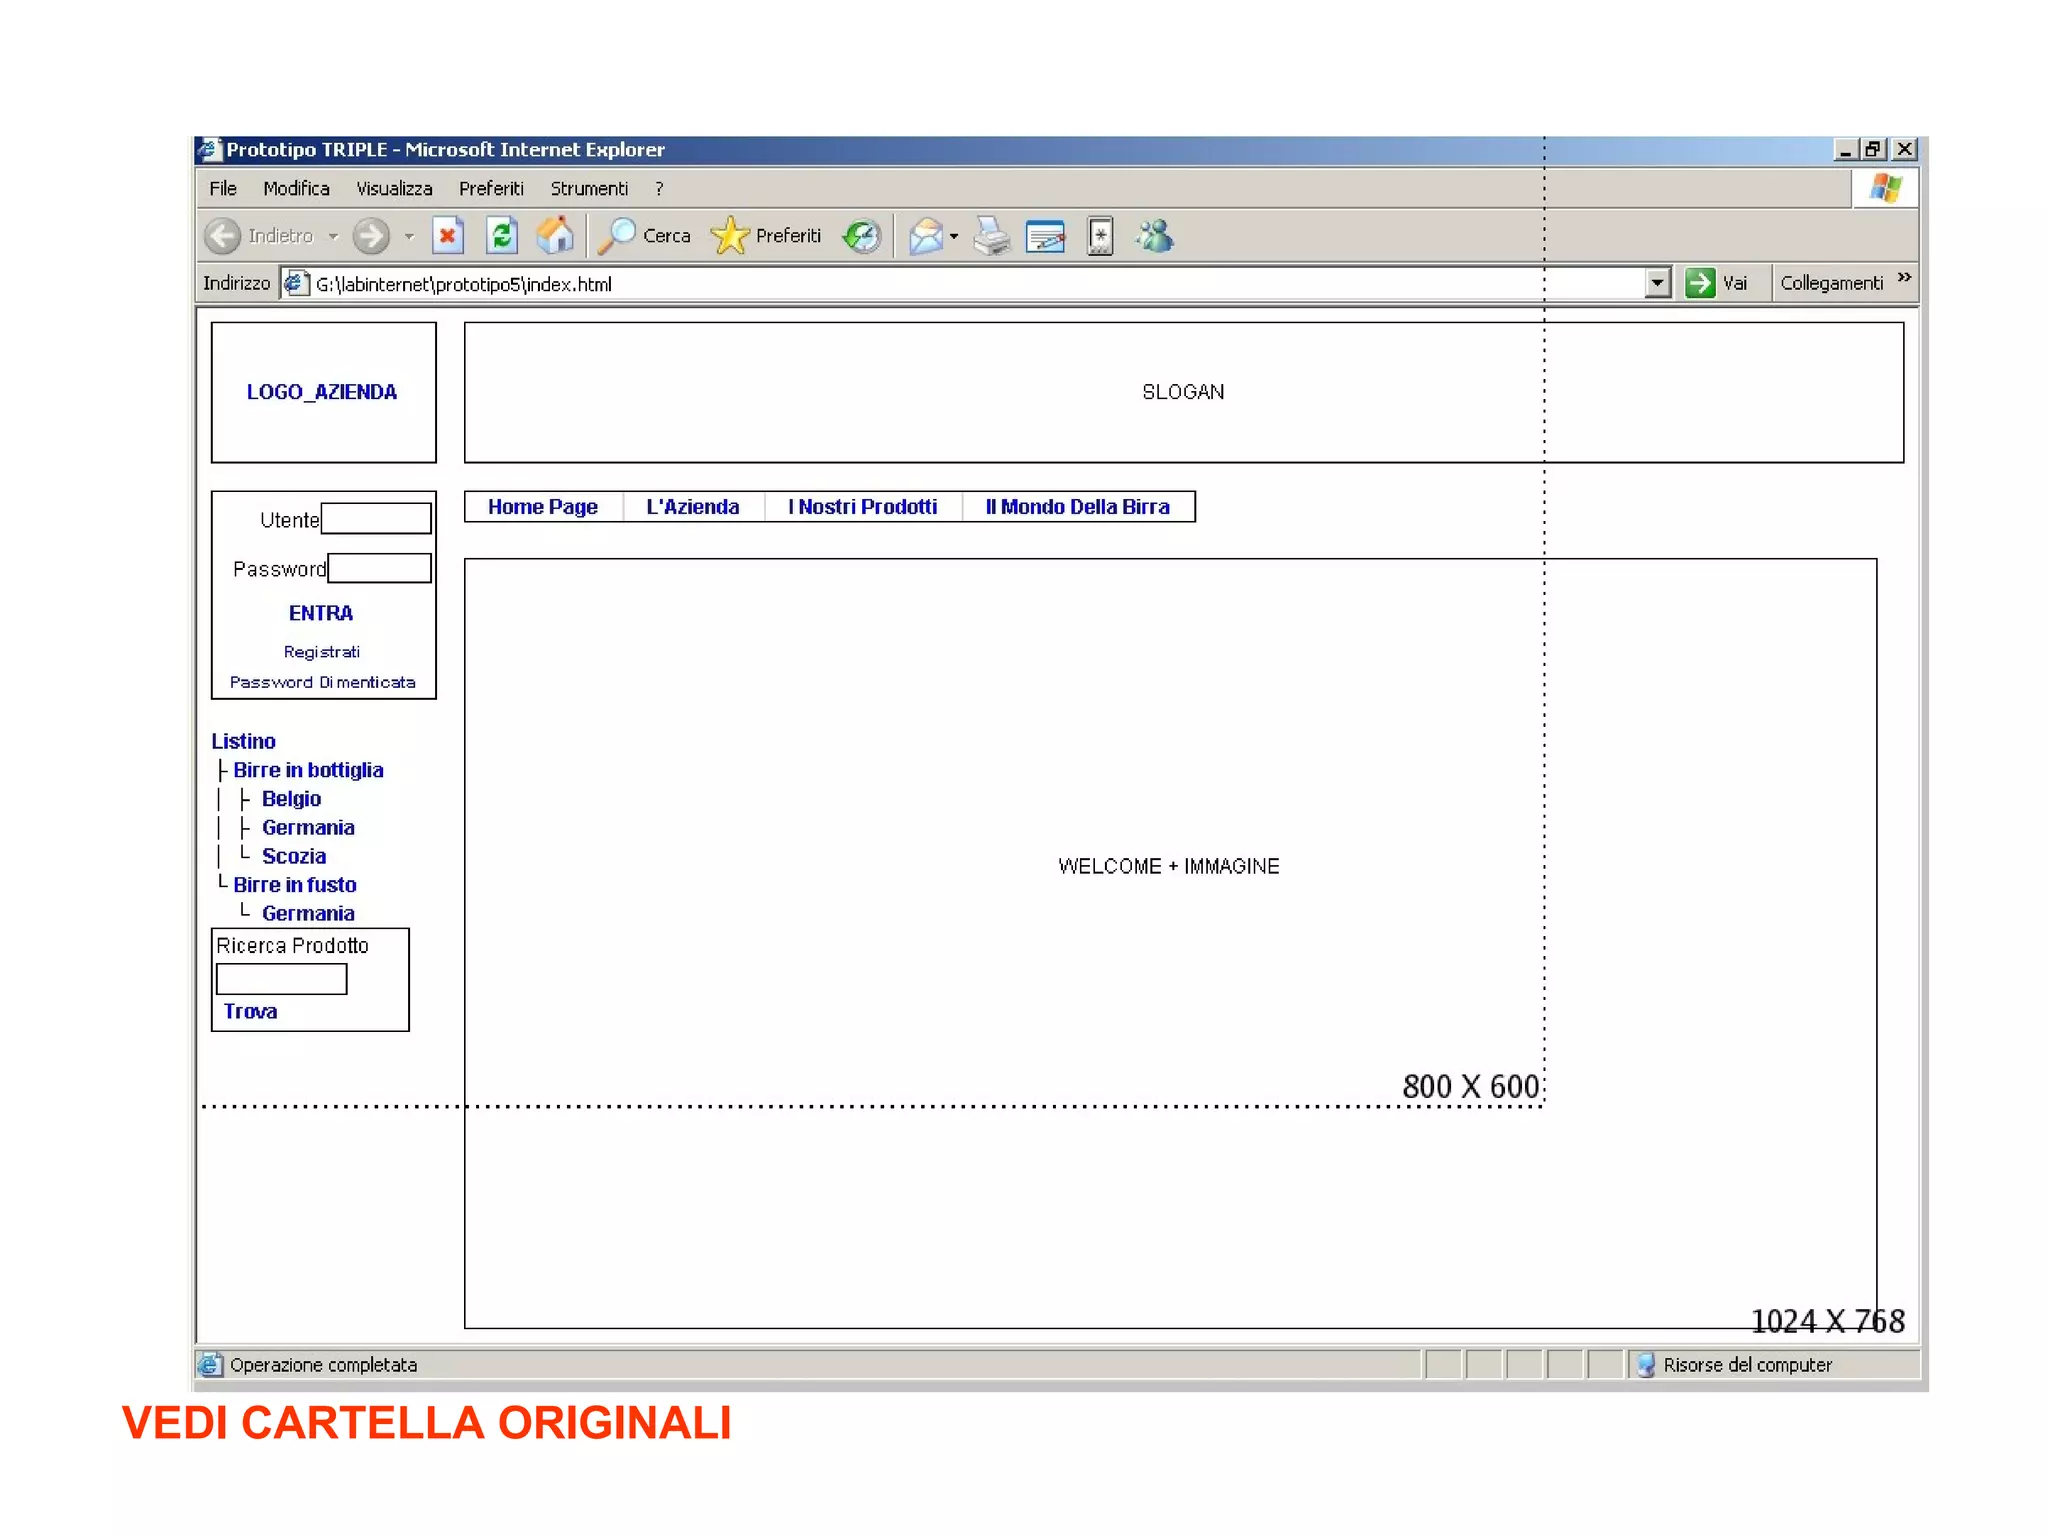Click the Mail envelope icon
Image resolution: width=2048 pixels, height=1536 pixels.
(x=925, y=236)
